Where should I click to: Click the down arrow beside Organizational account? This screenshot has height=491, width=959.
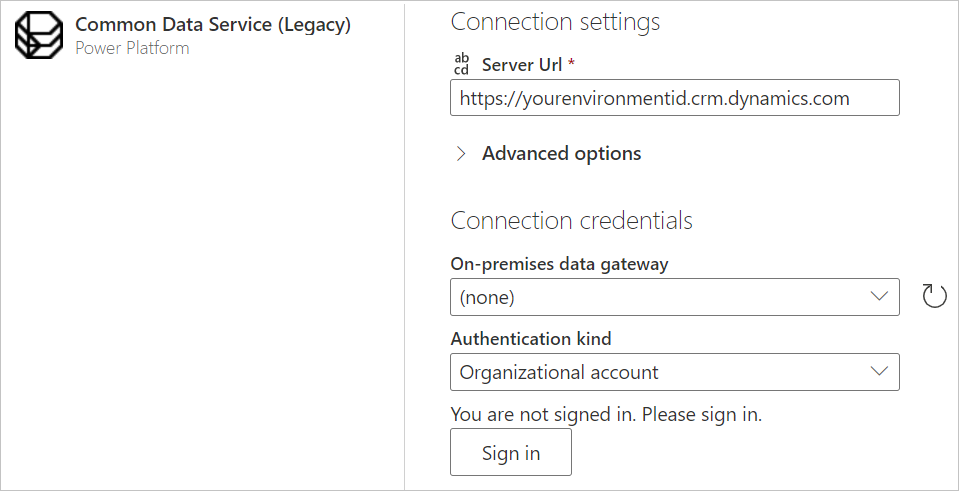[879, 372]
